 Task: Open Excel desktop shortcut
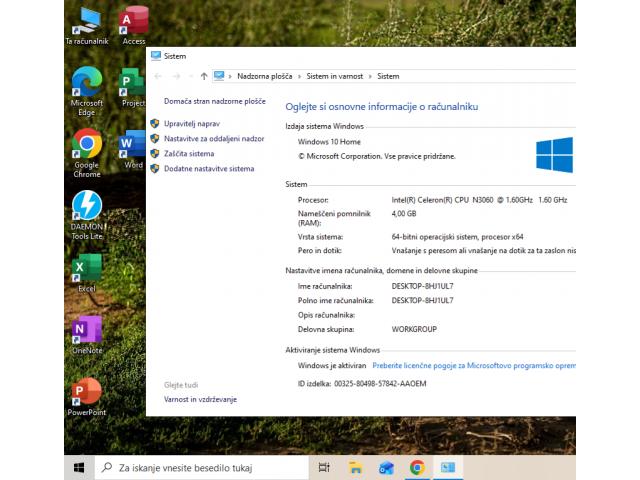(x=87, y=269)
